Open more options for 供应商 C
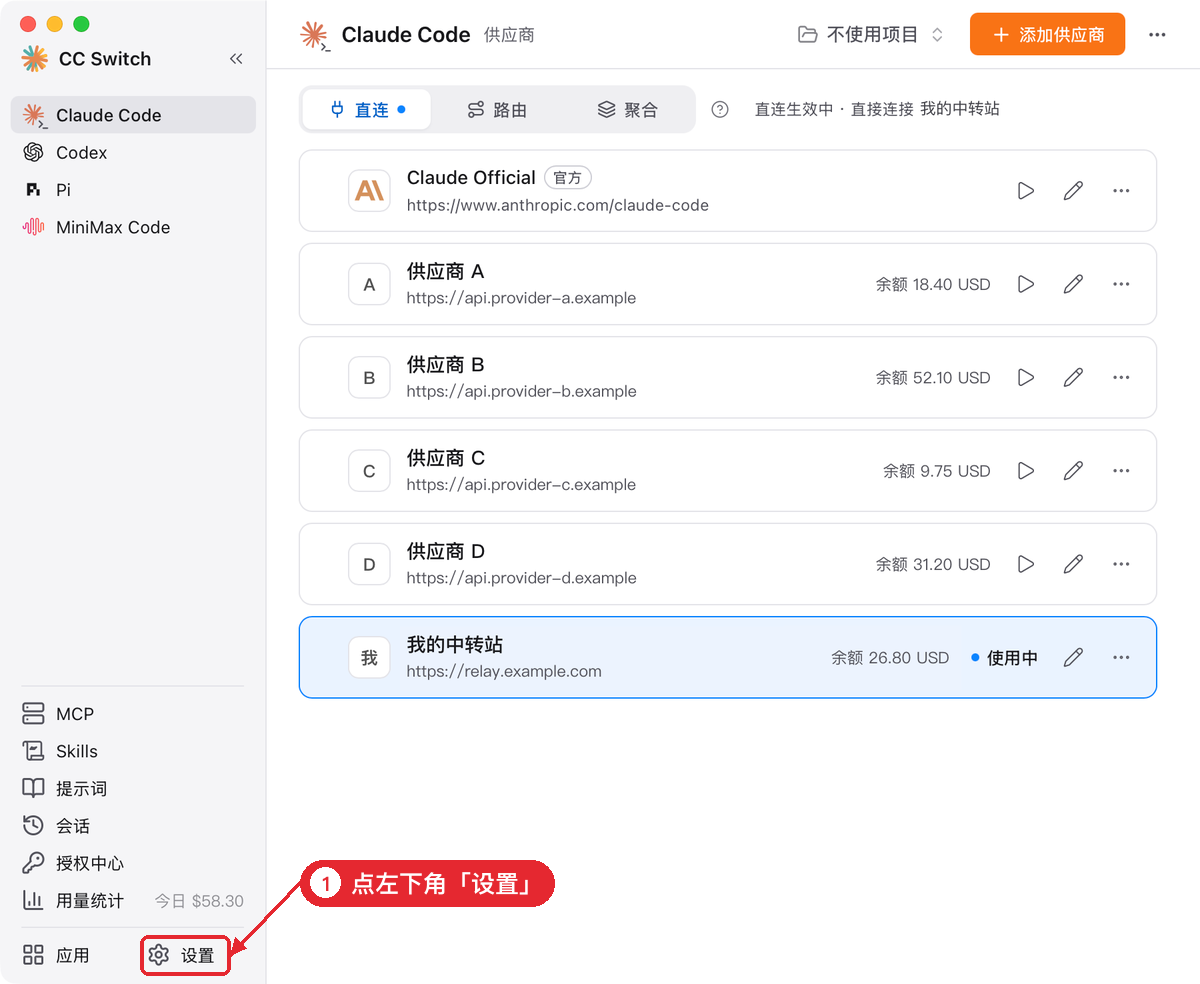Image resolution: width=1200 pixels, height=984 pixels. [x=1121, y=470]
